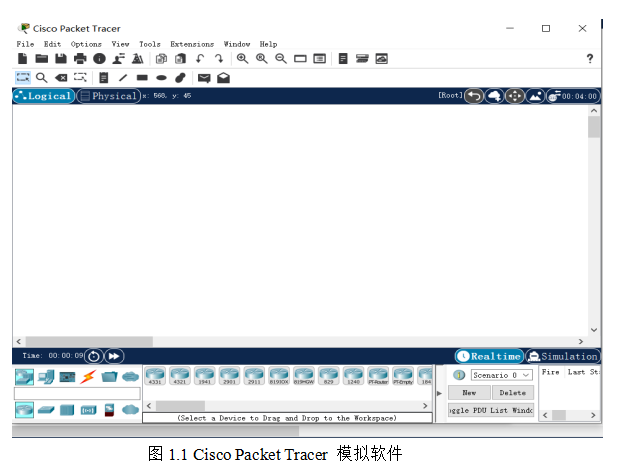This screenshot has width=617, height=472.
Task: Open the network information icon
Action: (x=99, y=59)
